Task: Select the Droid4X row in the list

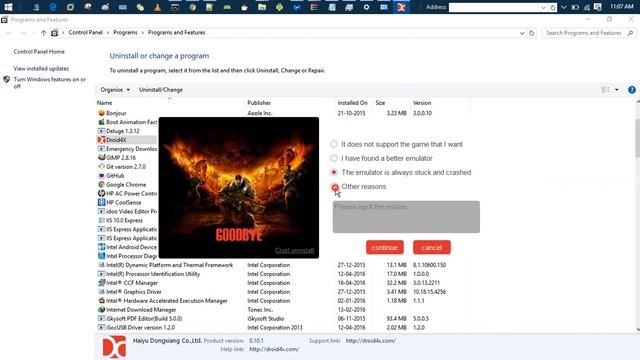Action: tap(127, 140)
